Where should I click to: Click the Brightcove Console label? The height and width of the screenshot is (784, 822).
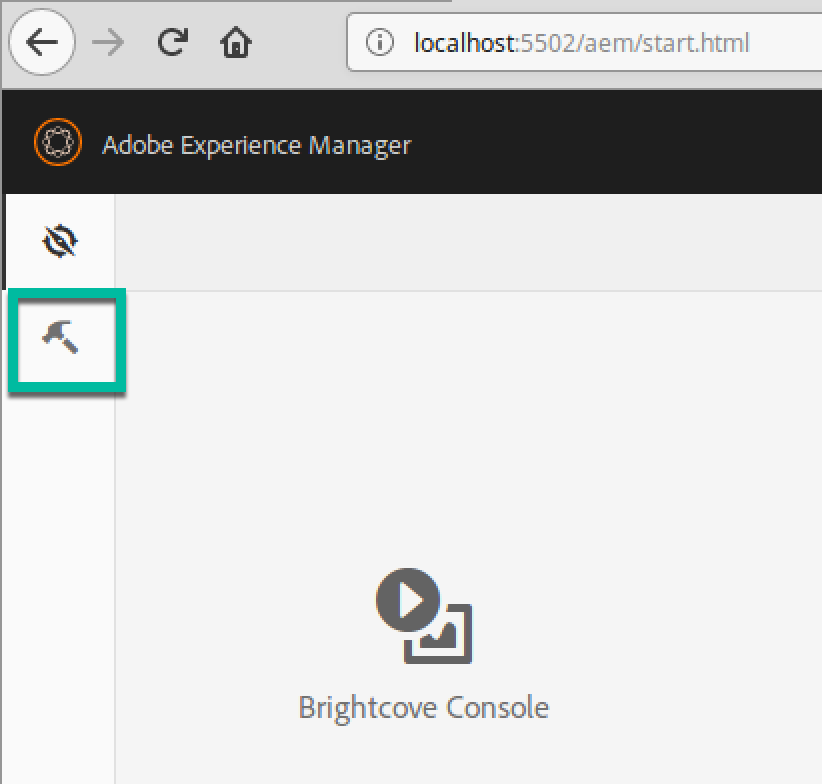(x=424, y=708)
